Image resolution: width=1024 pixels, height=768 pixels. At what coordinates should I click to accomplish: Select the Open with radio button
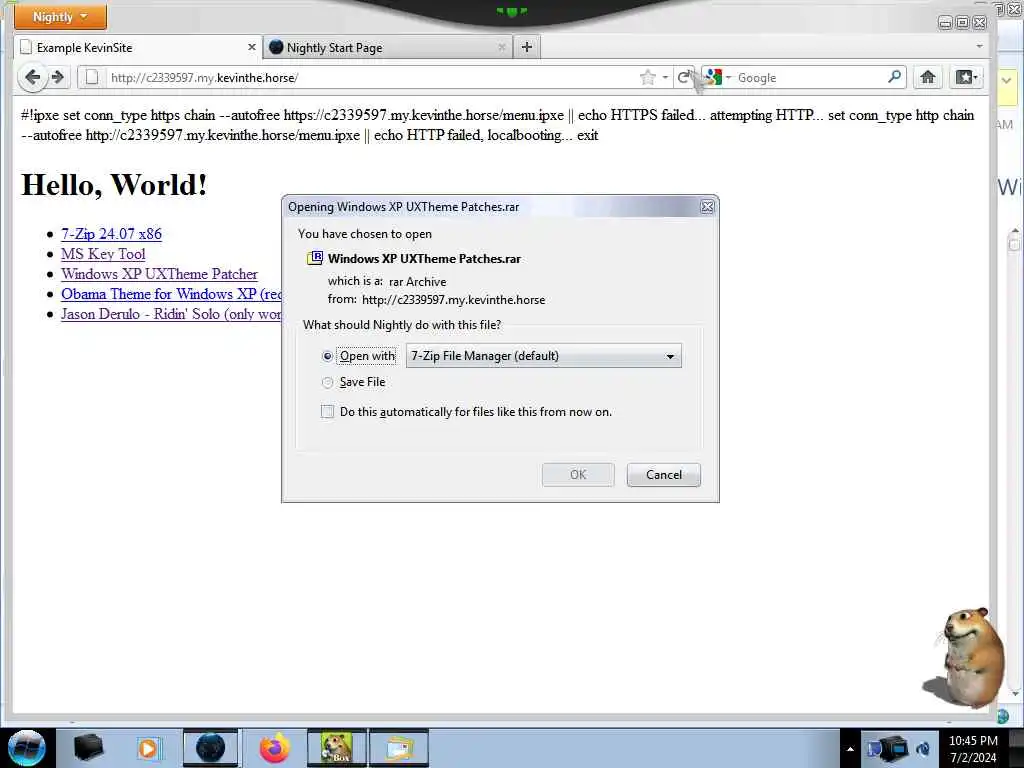[x=327, y=357]
